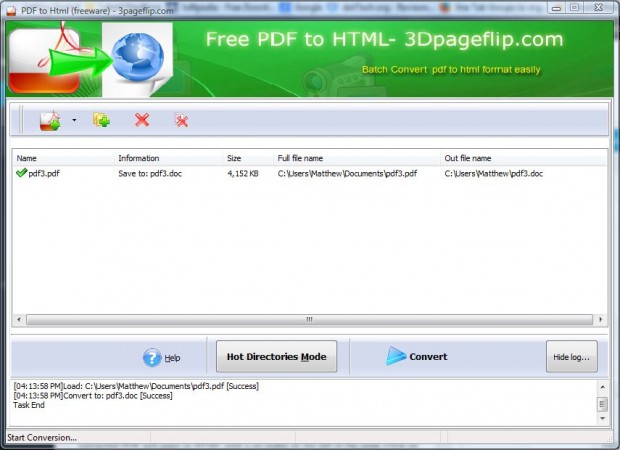Click the clear all files icon

point(181,120)
